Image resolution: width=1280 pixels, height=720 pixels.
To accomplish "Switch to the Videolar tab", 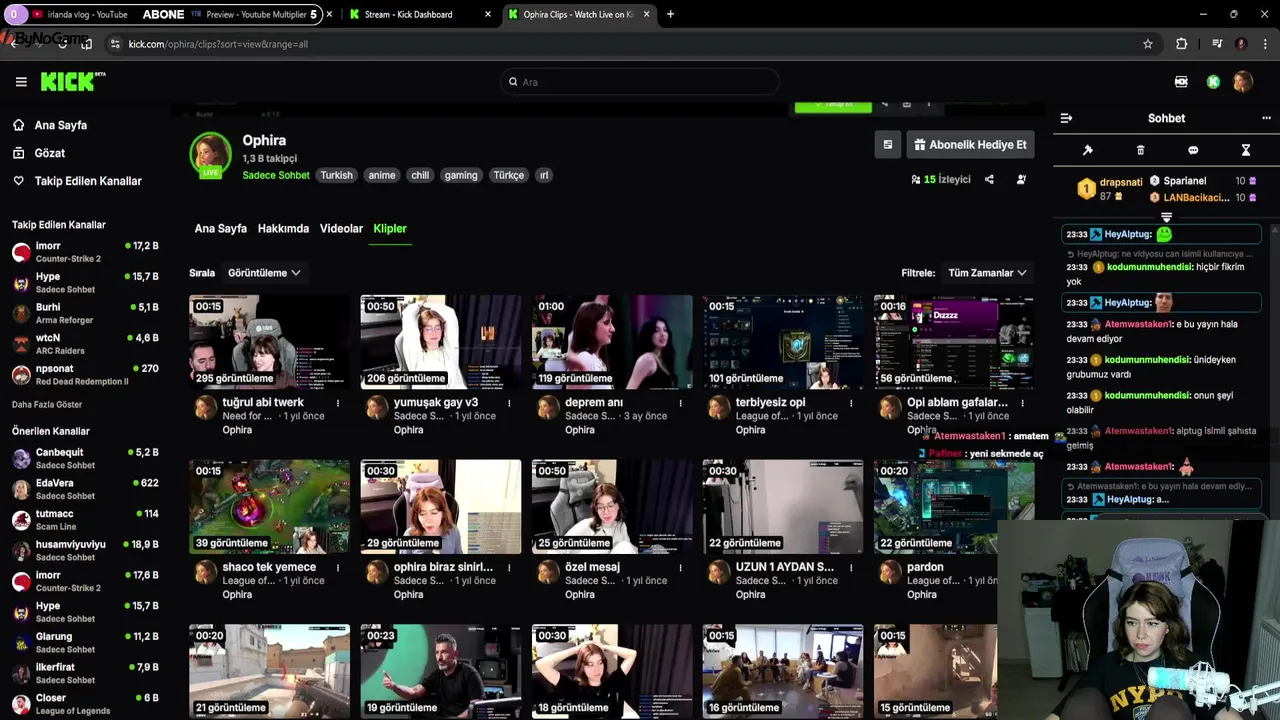I will (341, 229).
